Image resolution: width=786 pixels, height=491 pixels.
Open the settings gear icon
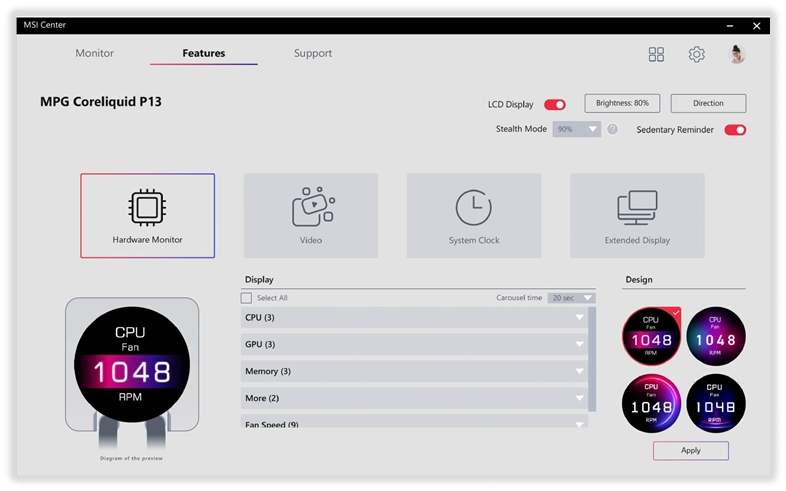pos(696,54)
